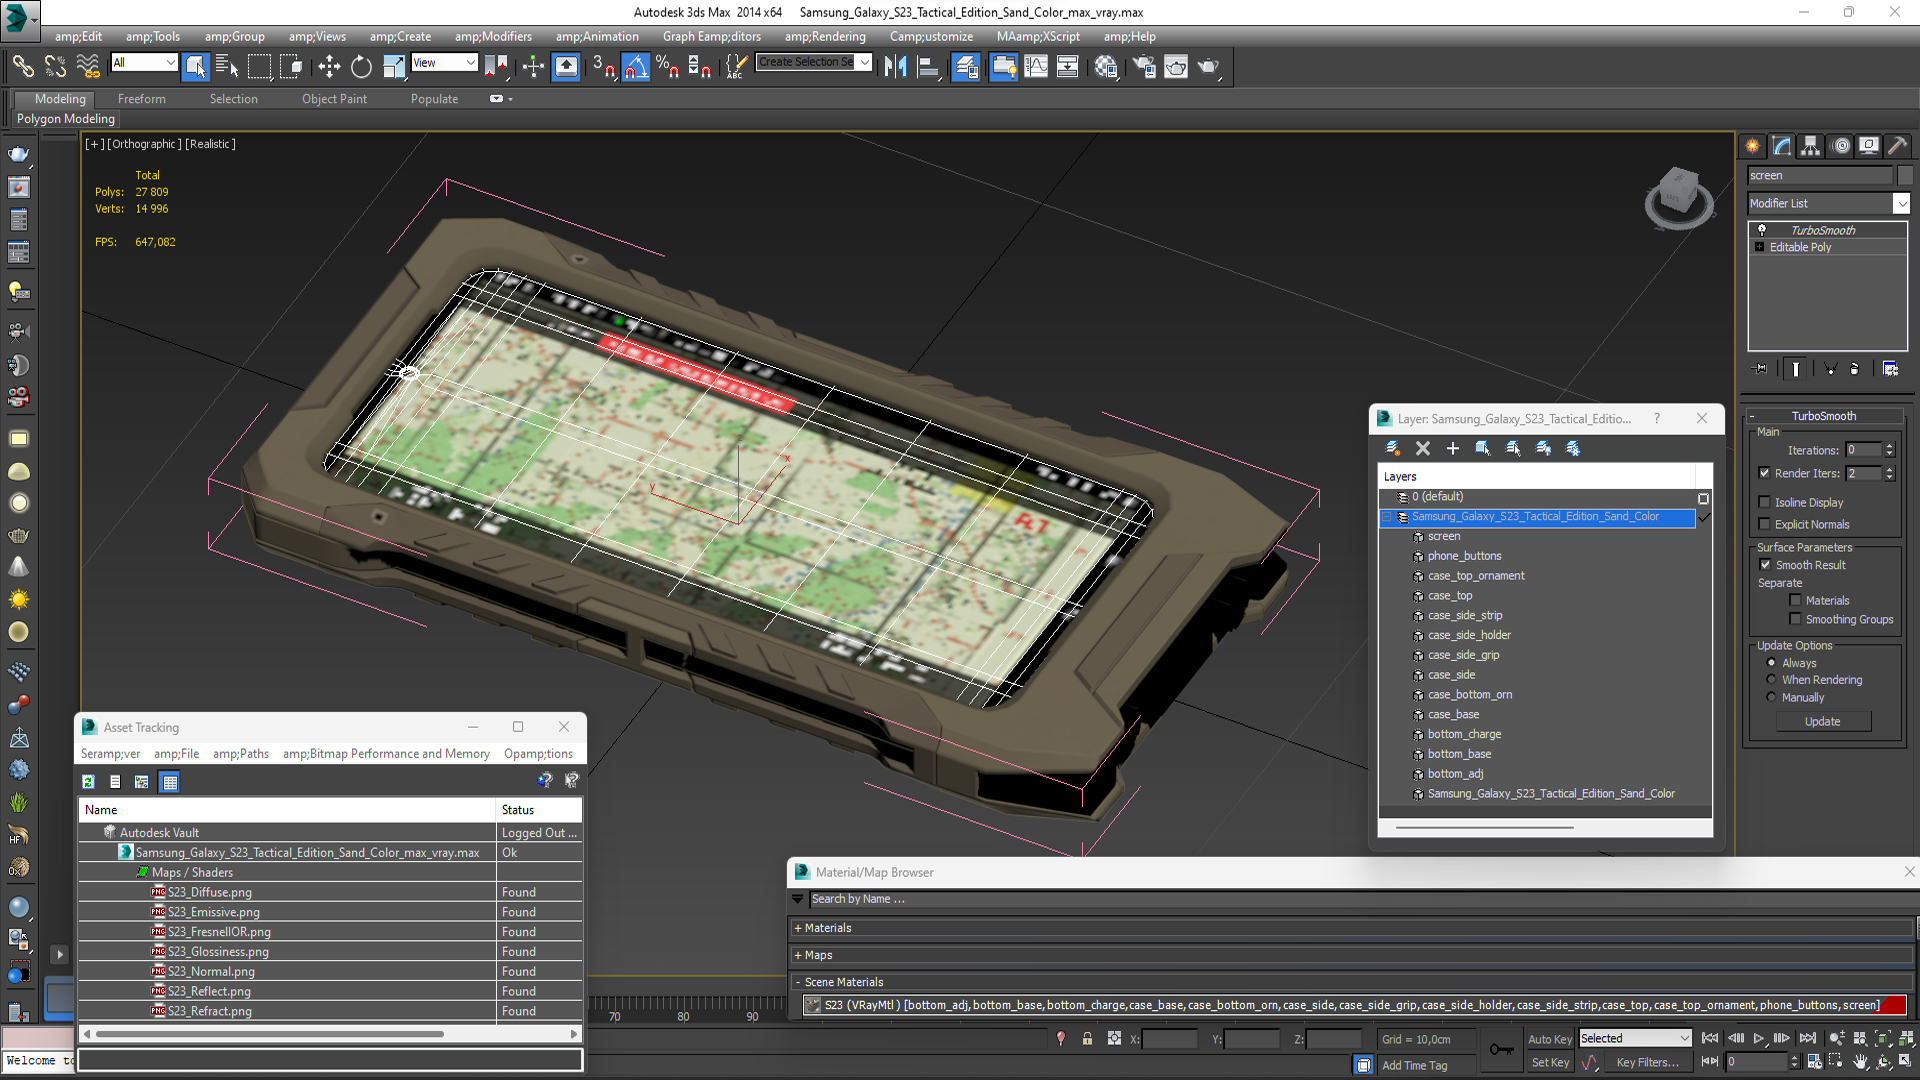Switch to the Object Paint ribbon tab

pos(334,99)
